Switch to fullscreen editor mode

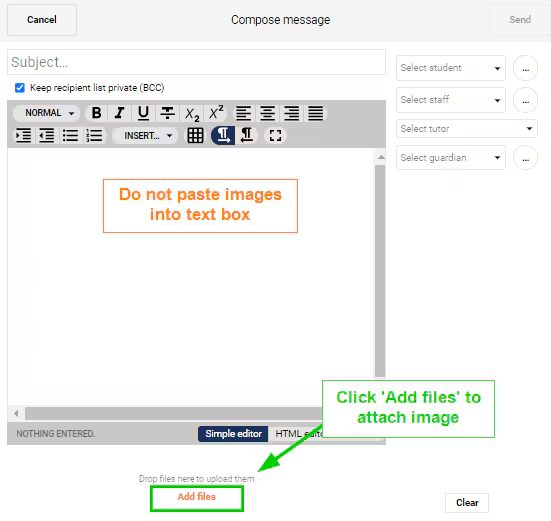point(275,136)
